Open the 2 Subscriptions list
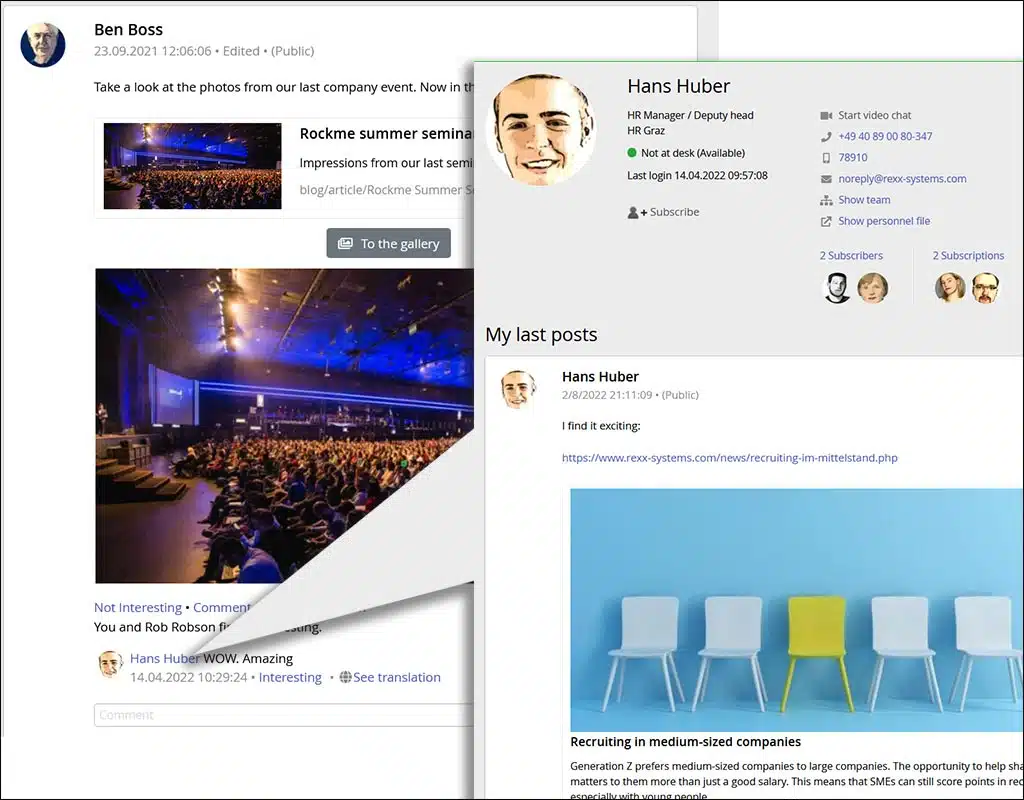Viewport: 1024px width, 800px height. tap(968, 256)
